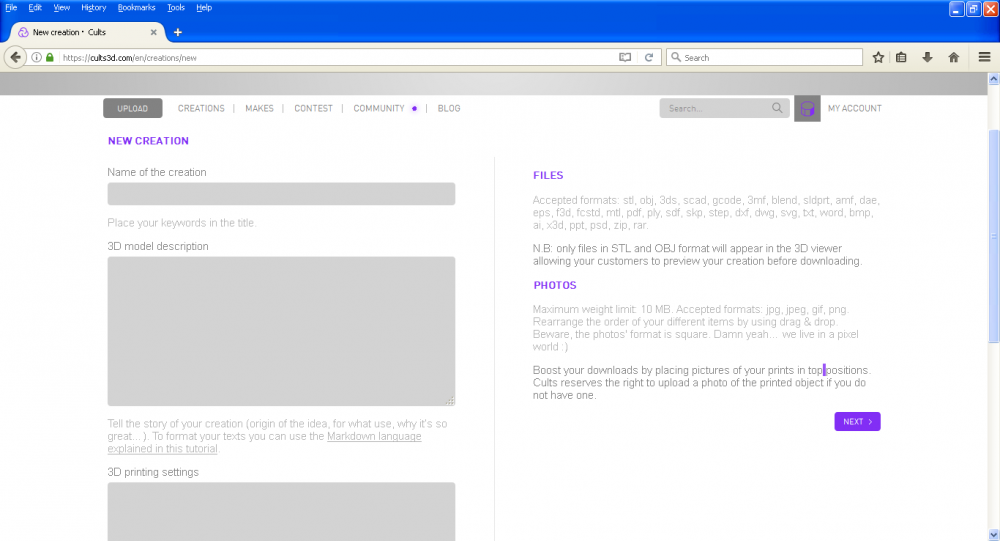Screen dimensions: 1000x541
Task: Restore down the browser window
Action: pyautogui.click(x=973, y=9)
